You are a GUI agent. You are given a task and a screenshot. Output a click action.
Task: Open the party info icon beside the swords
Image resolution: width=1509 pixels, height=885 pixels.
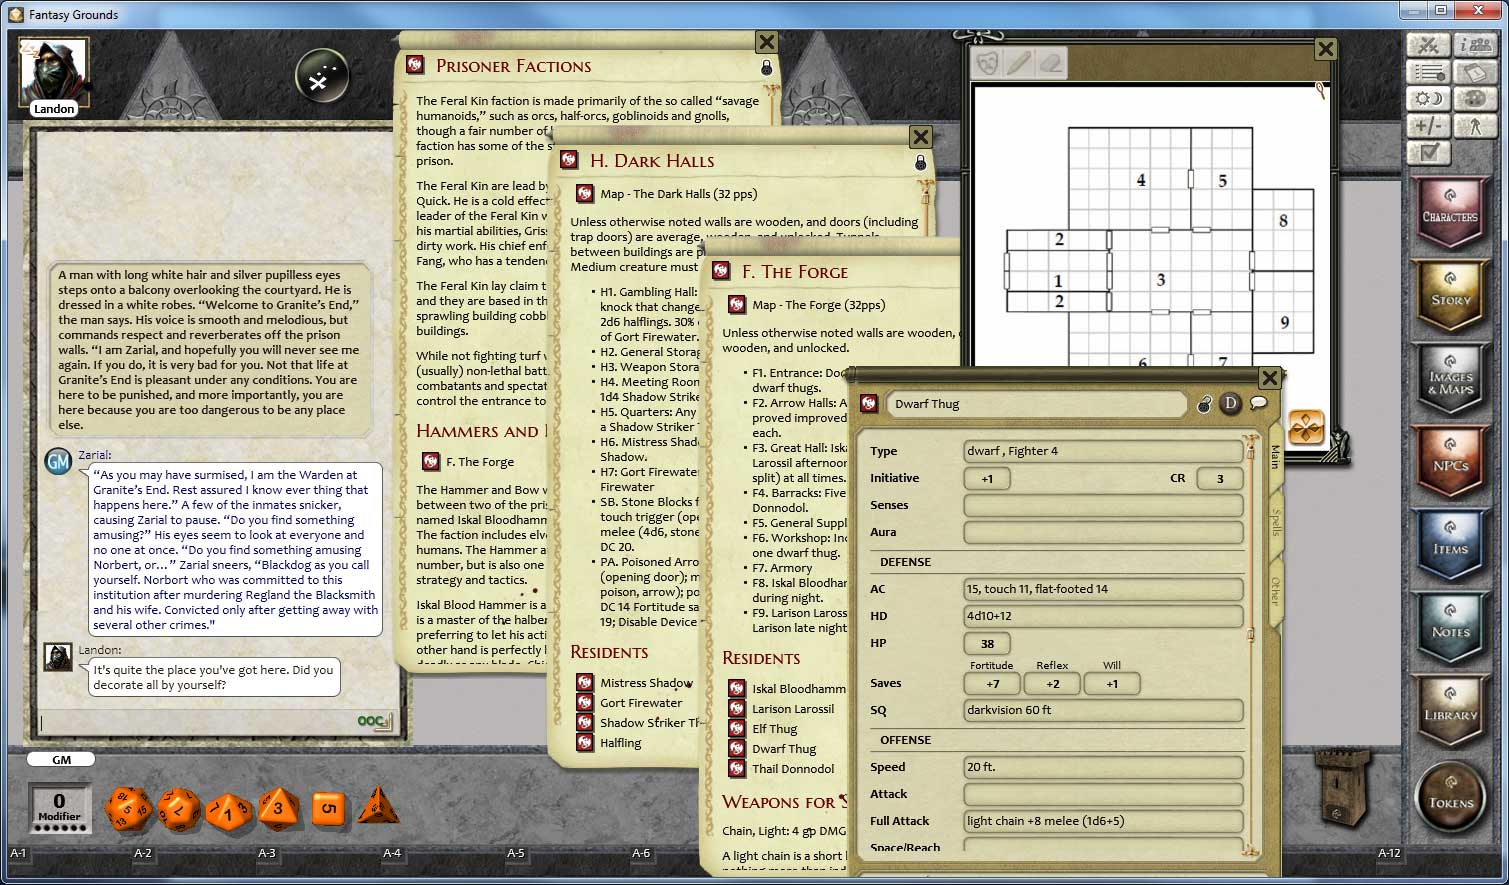(x=1475, y=44)
